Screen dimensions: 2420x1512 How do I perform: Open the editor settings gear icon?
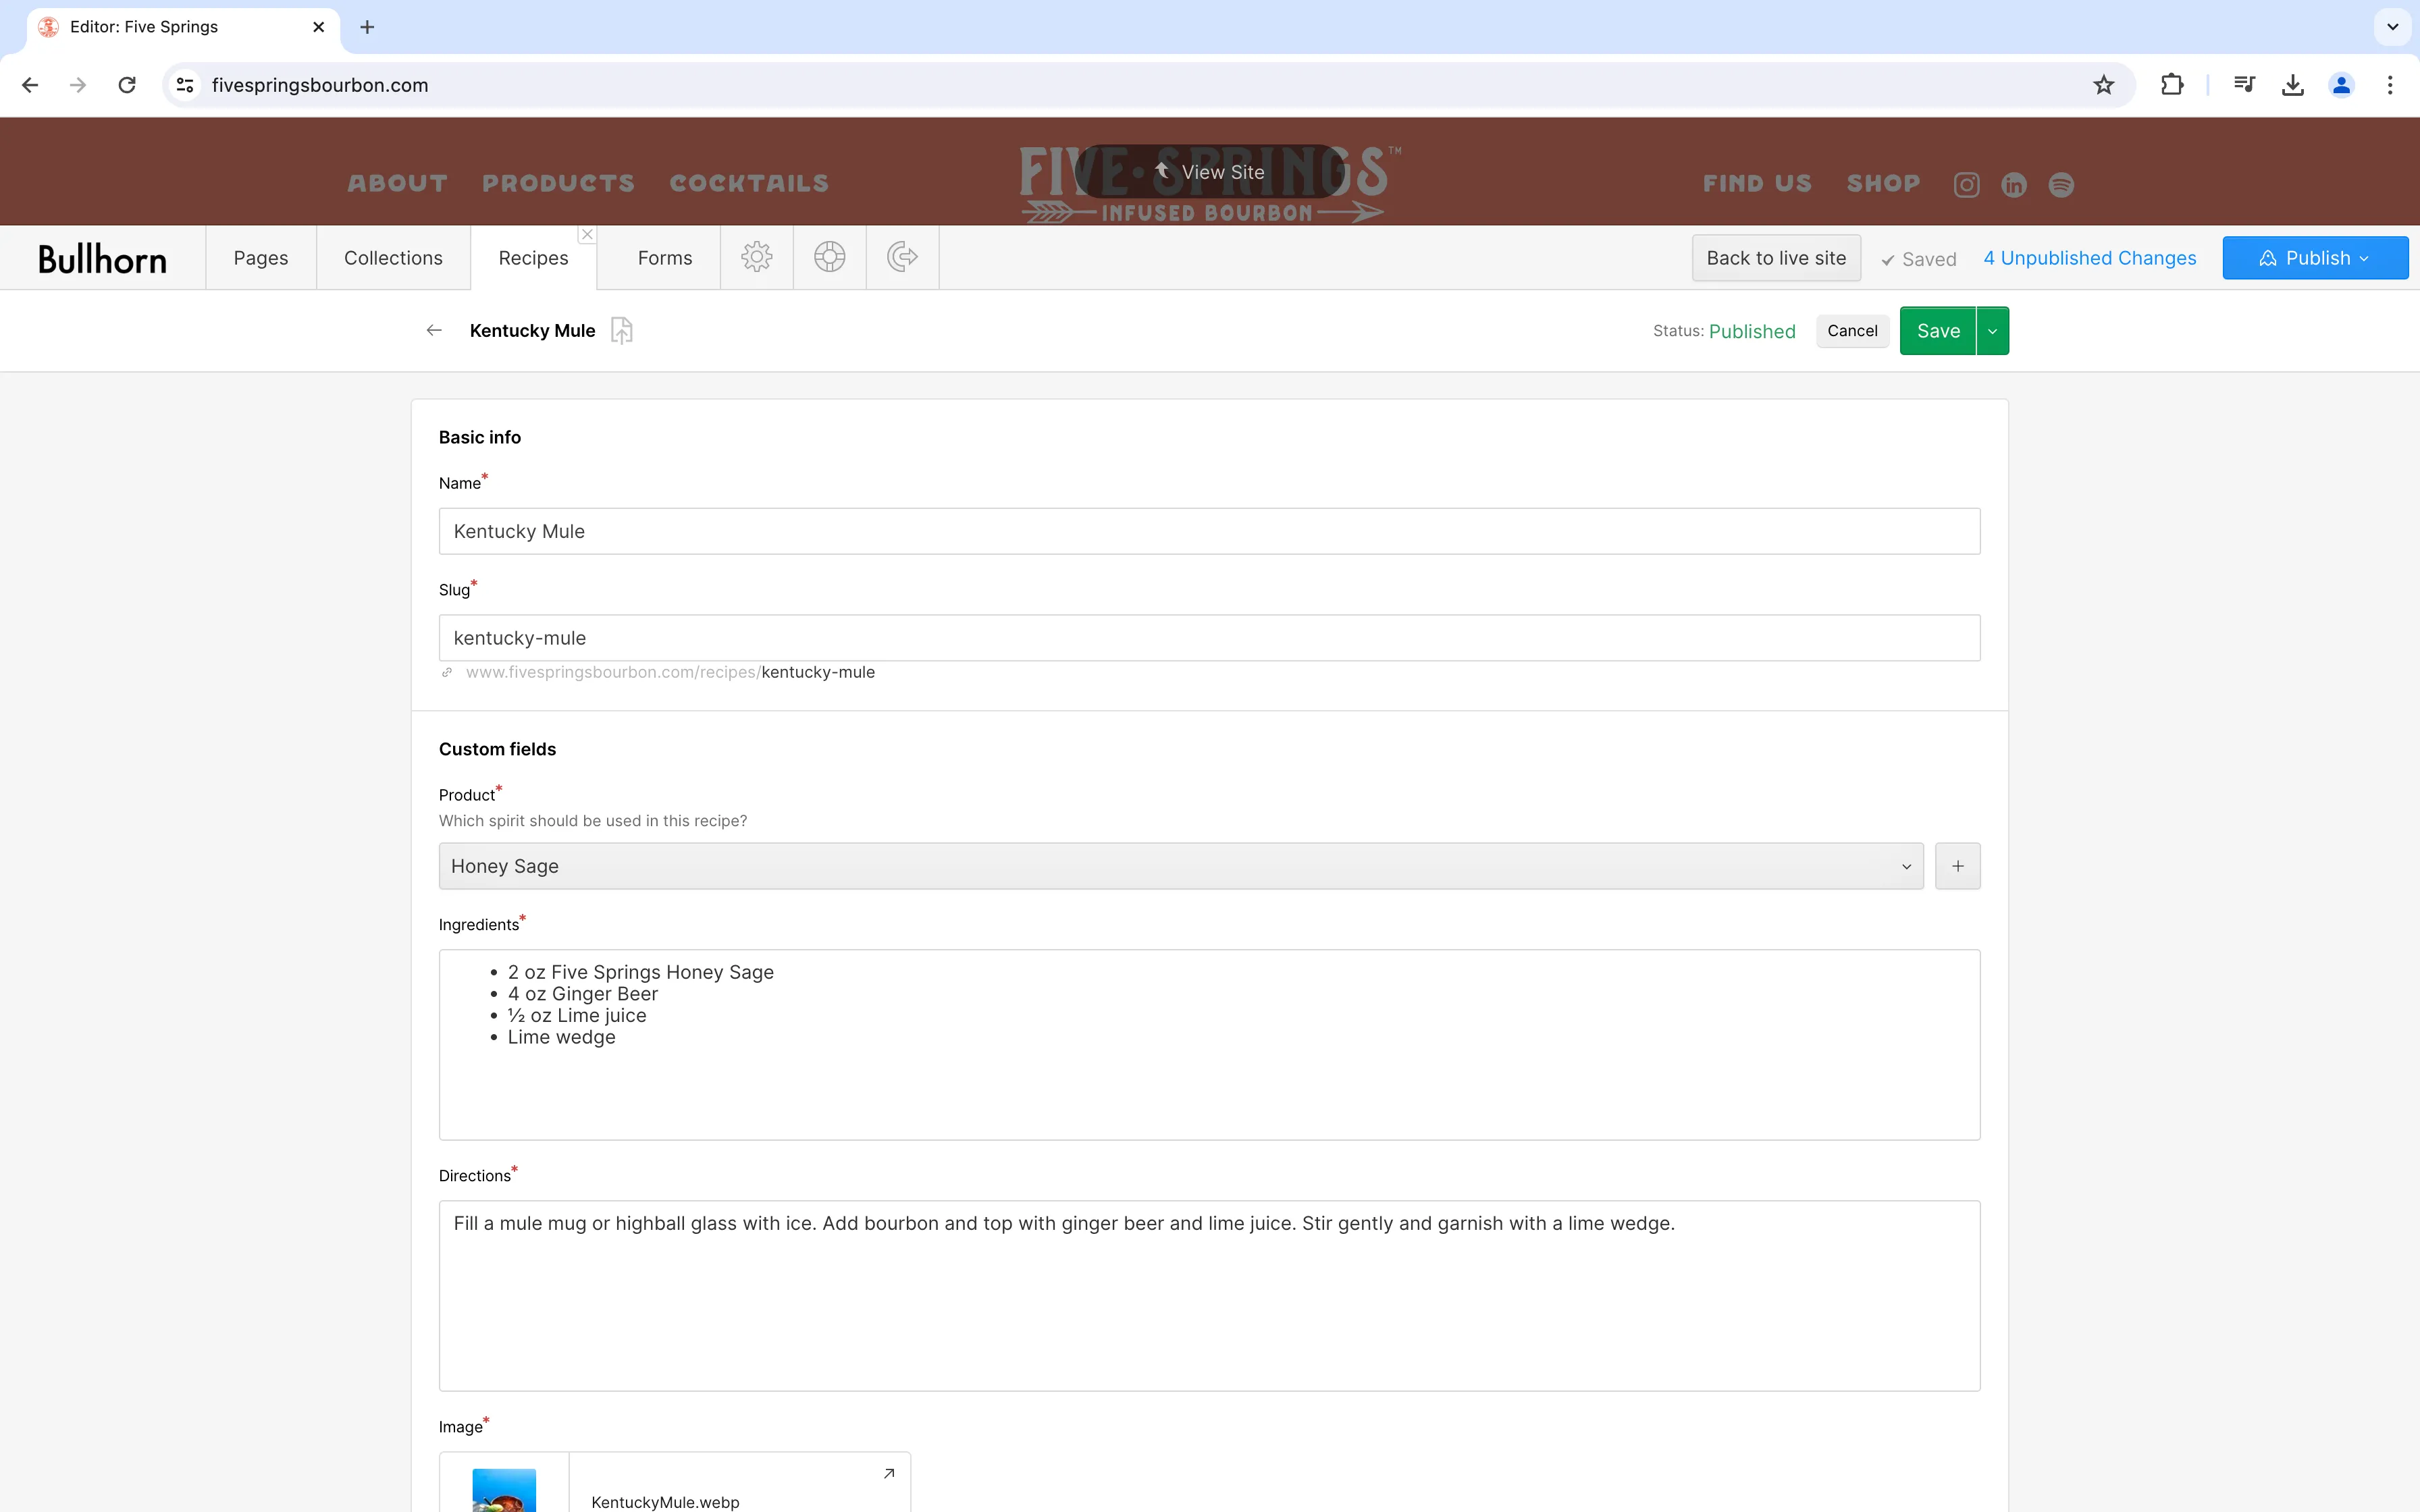click(x=756, y=257)
